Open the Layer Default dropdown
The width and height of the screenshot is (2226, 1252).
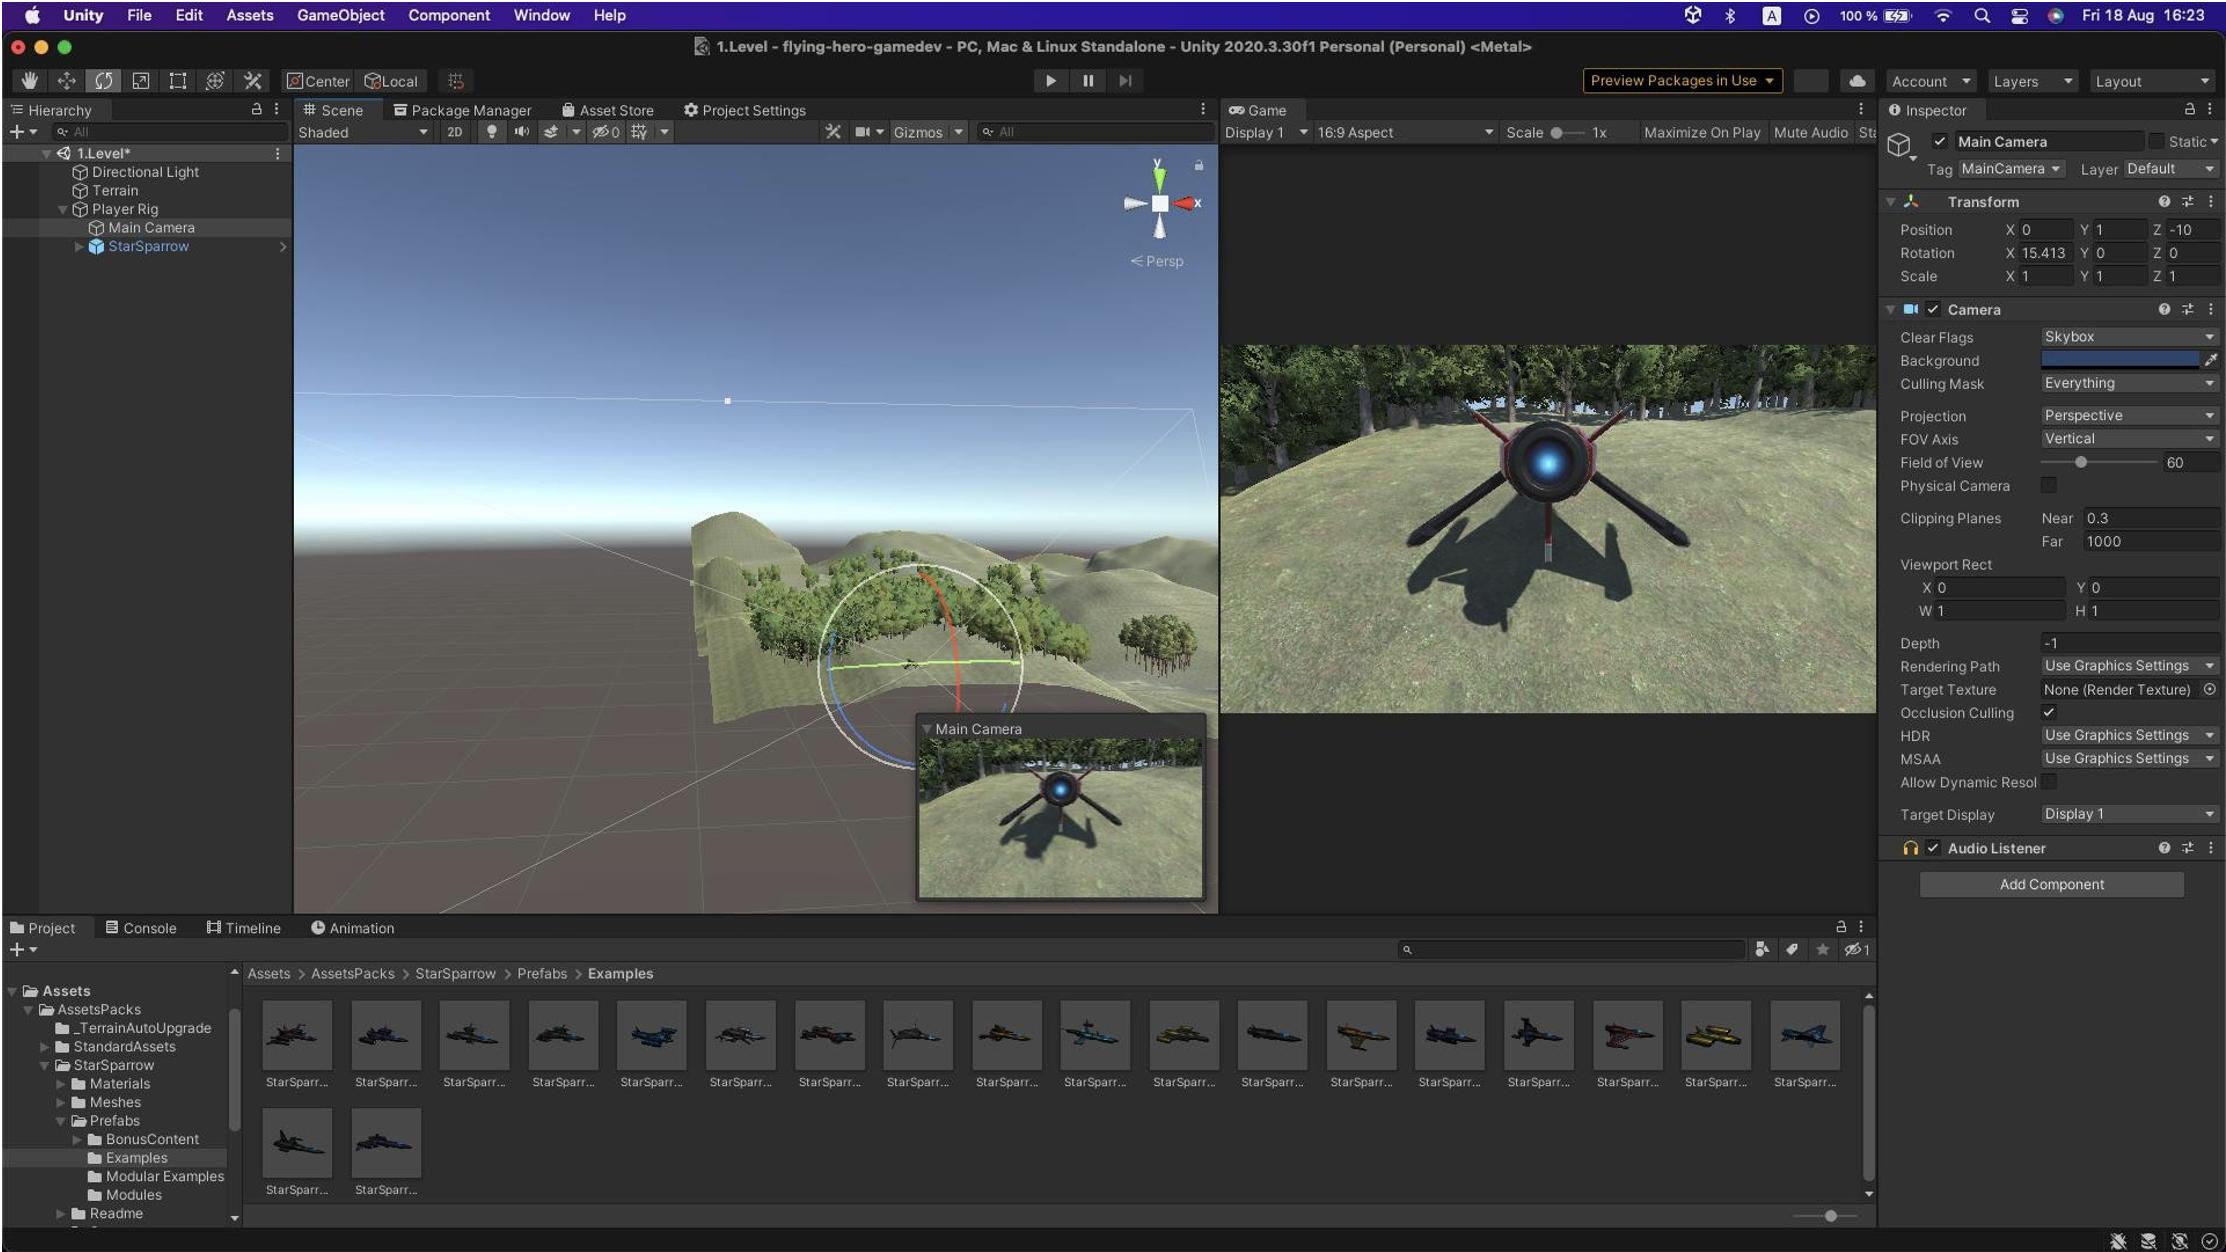(2171, 169)
